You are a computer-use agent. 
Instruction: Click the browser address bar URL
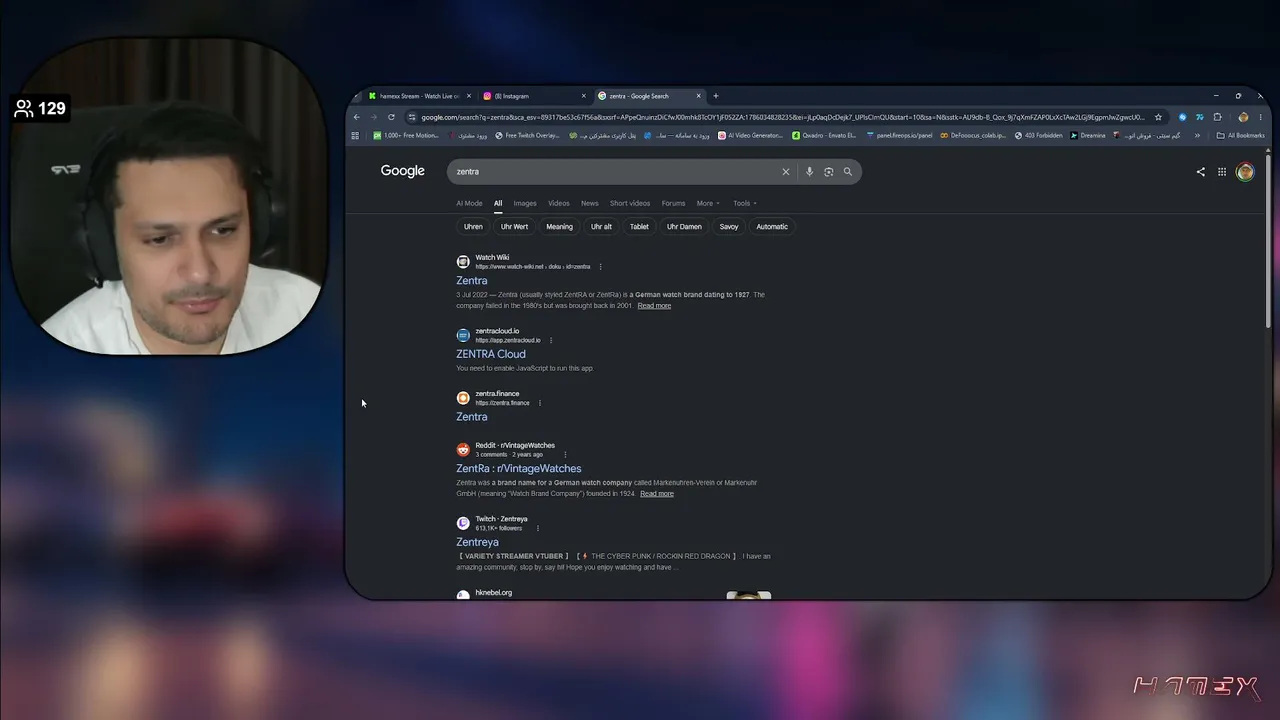[783, 117]
